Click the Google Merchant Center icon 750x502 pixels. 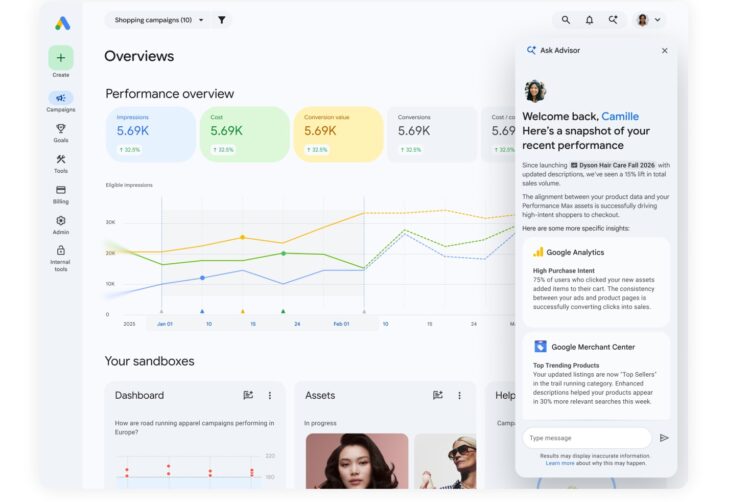click(540, 346)
